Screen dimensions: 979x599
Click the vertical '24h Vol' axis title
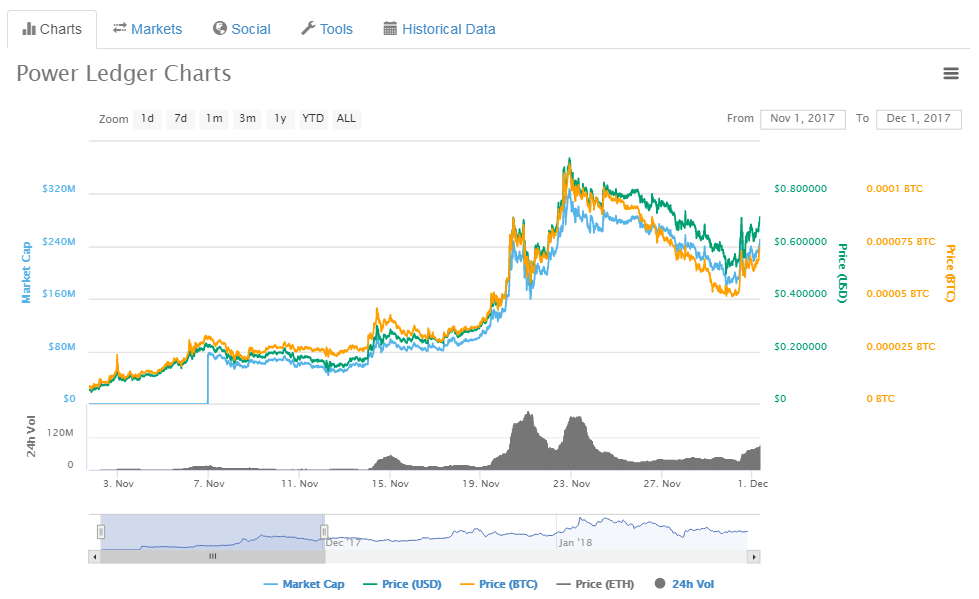coord(31,436)
